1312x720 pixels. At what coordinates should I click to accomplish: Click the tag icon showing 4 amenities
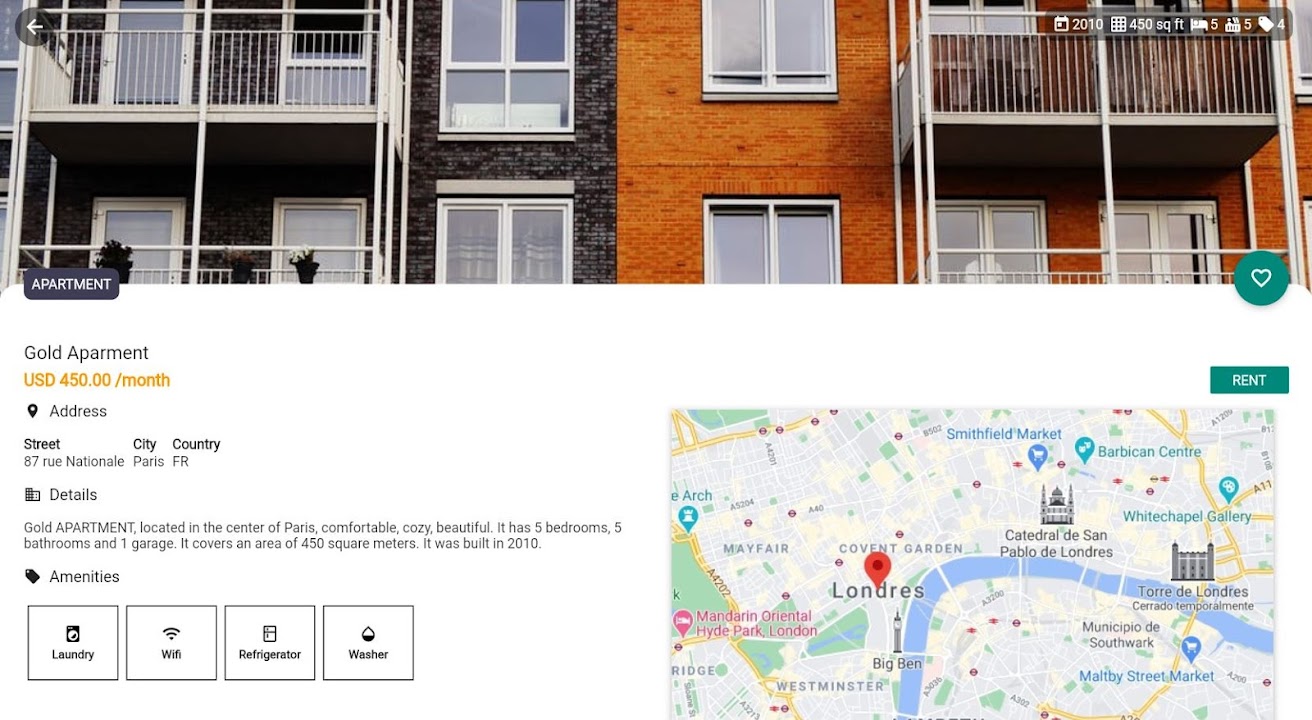[1265, 24]
